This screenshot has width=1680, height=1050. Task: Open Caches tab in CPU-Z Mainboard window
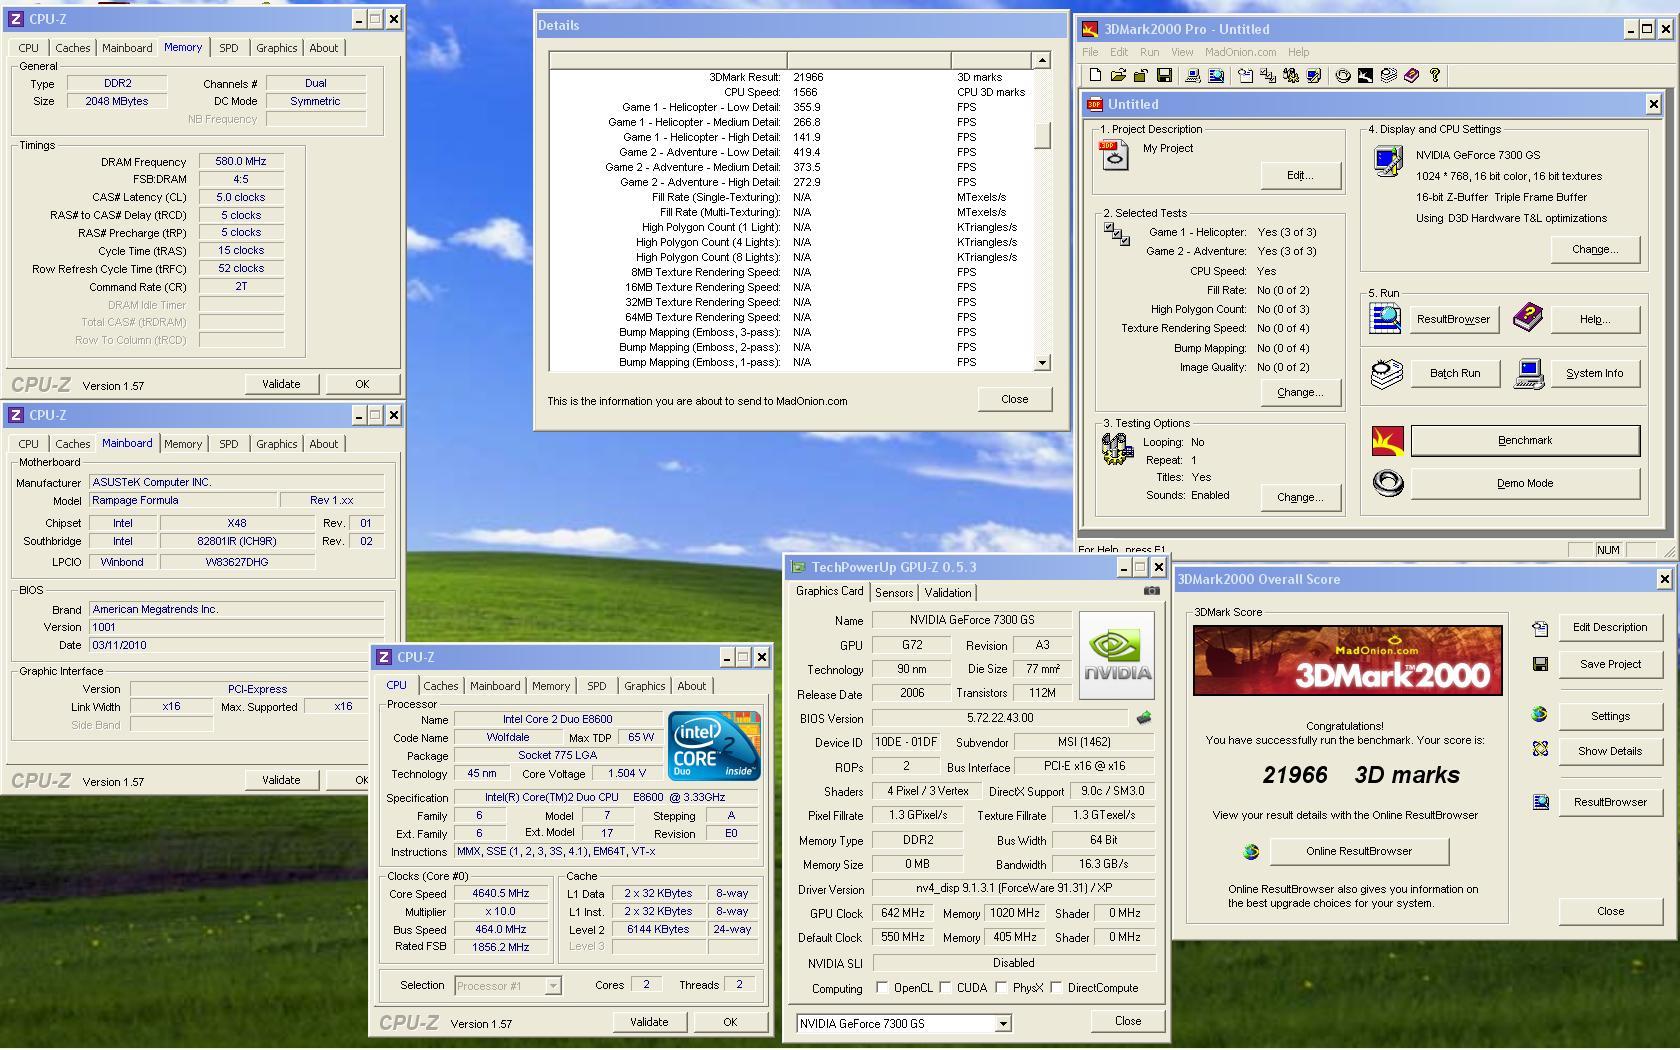click(72, 444)
